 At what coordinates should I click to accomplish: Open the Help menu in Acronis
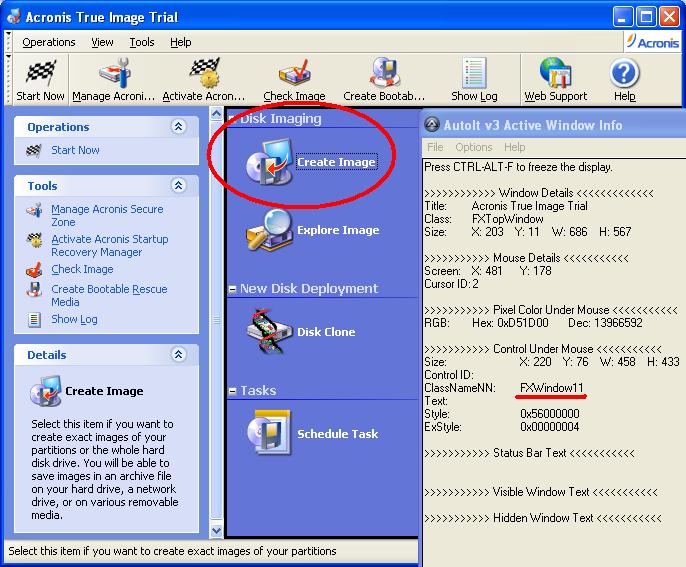coord(181,42)
